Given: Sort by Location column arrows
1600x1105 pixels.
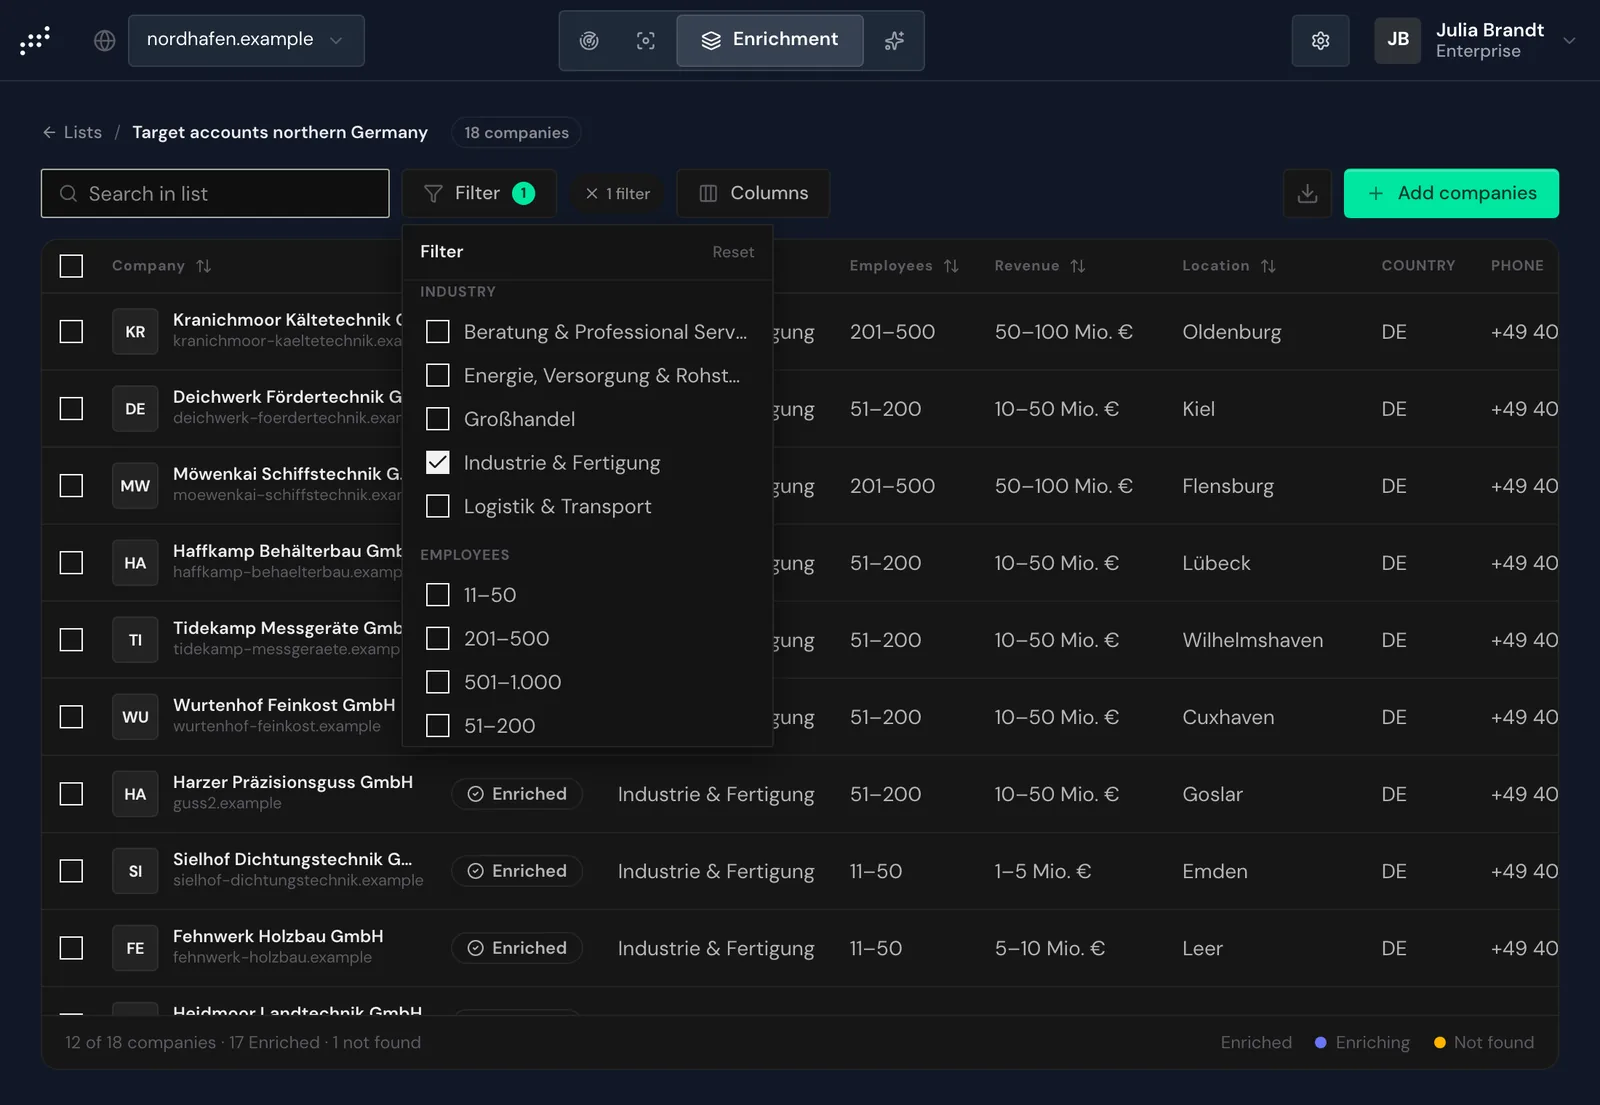Looking at the screenshot, I should point(1268,266).
